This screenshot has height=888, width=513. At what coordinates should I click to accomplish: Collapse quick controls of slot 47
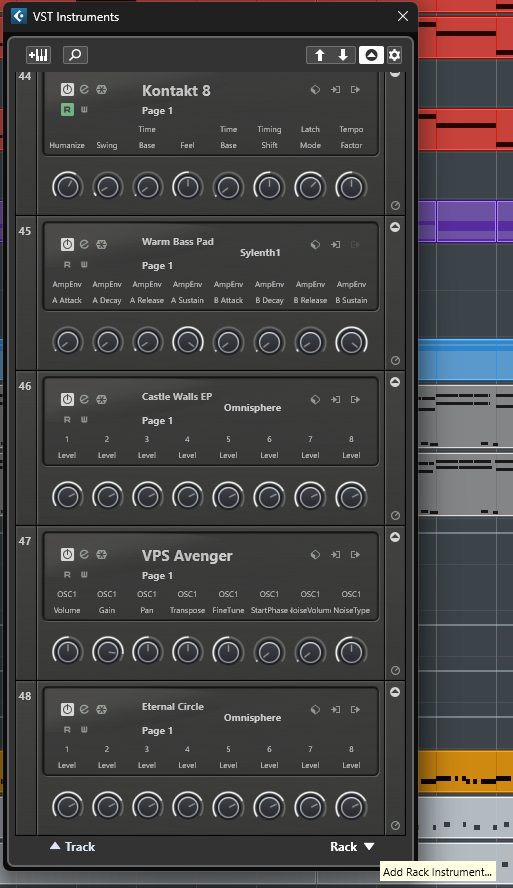(395, 537)
